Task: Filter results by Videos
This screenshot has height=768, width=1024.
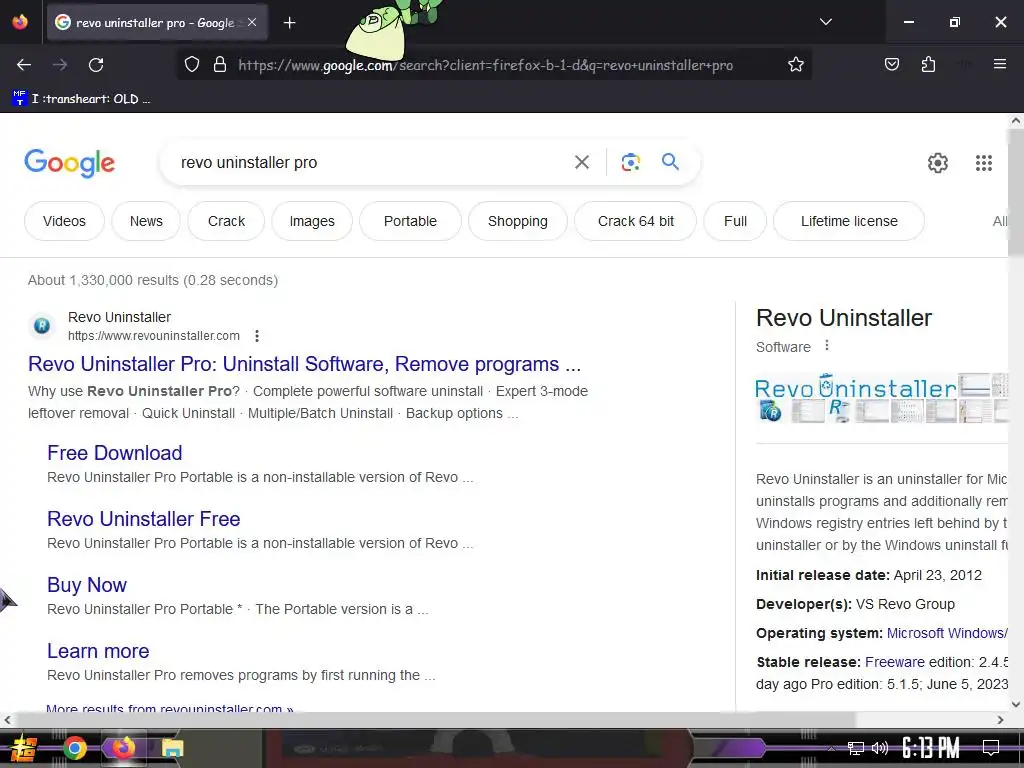Action: click(x=64, y=221)
